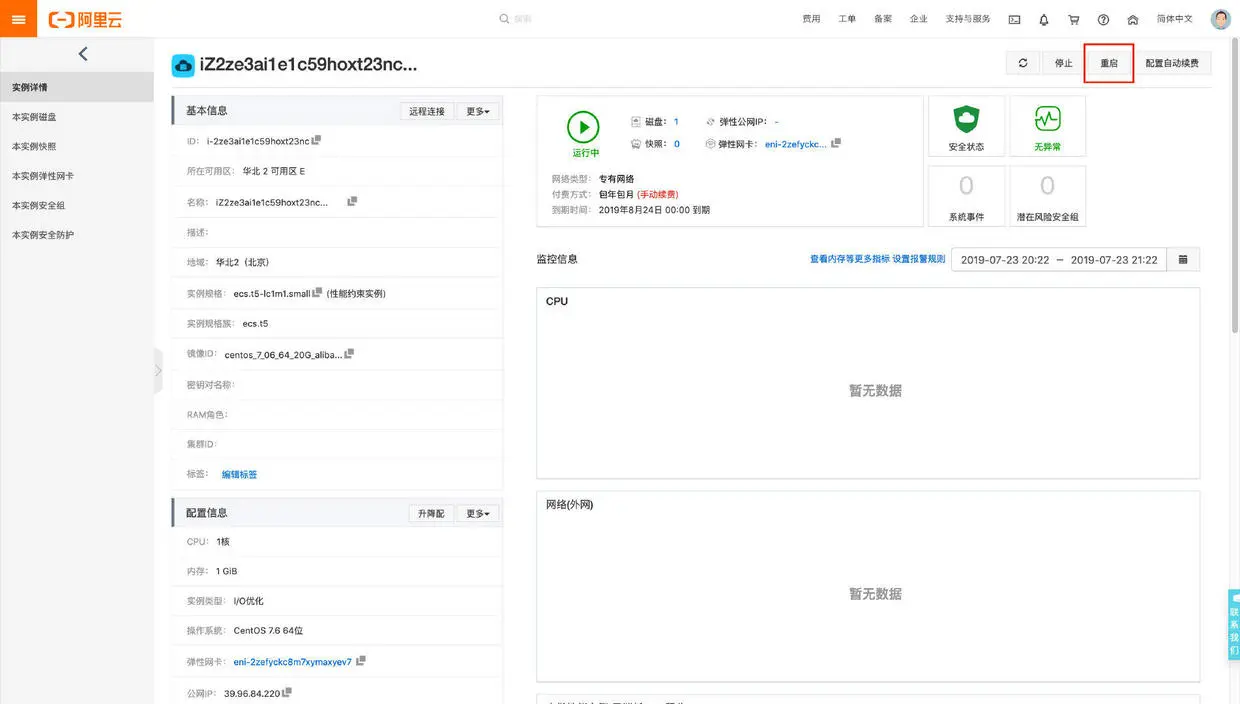Image resolution: width=1240 pixels, height=704 pixels.
Task: Copy the 实例规格 ecs.t5-lc1m1.small value
Action: pyautogui.click(x=318, y=292)
